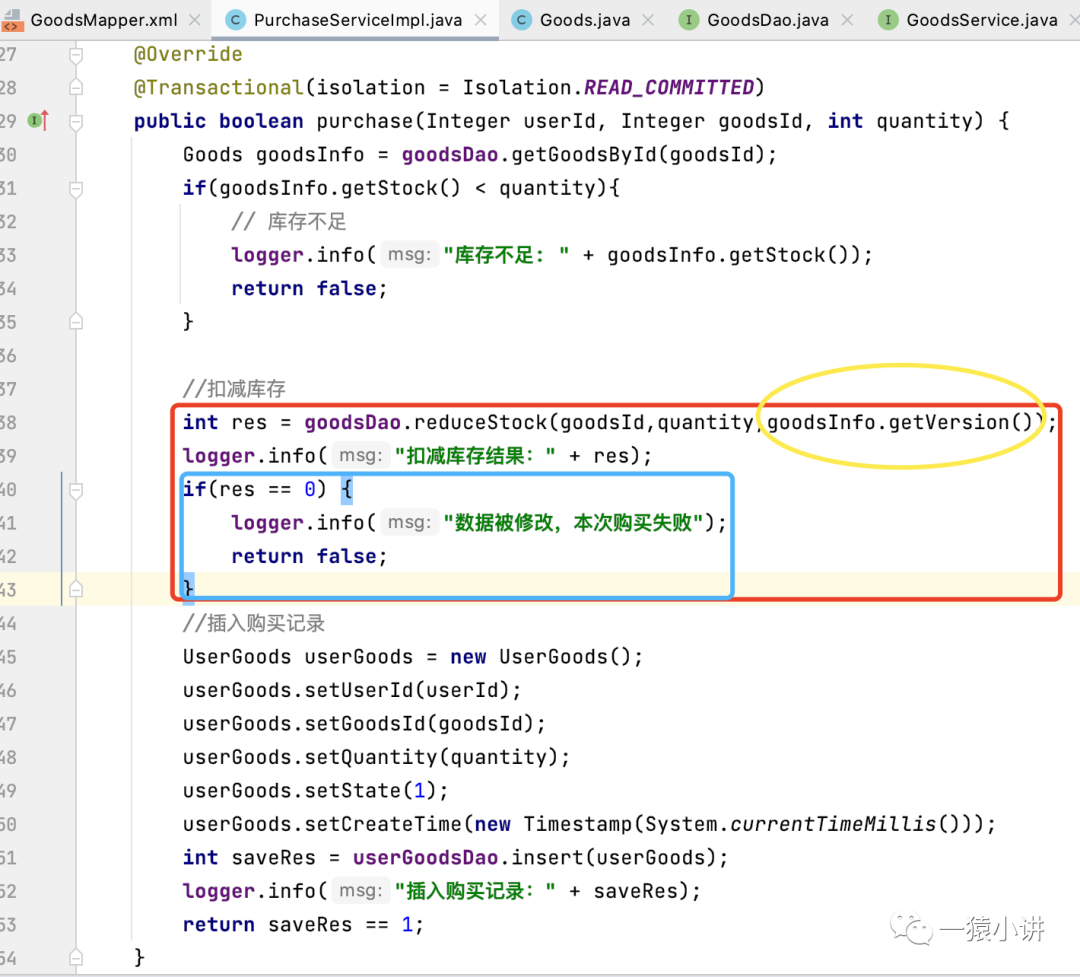Click on goodsInfo.getVersion() argument
Image resolution: width=1080 pixels, height=977 pixels.
click(900, 422)
